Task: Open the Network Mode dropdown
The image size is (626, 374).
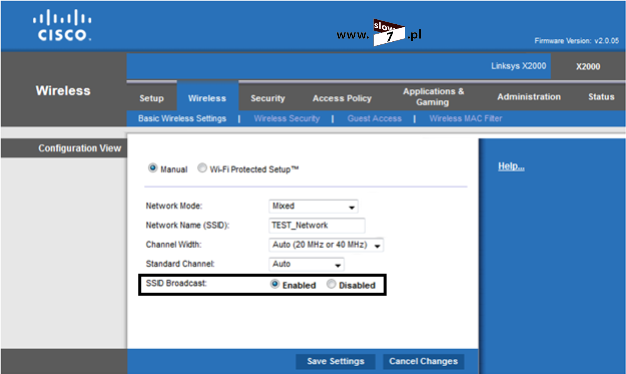Action: (313, 206)
